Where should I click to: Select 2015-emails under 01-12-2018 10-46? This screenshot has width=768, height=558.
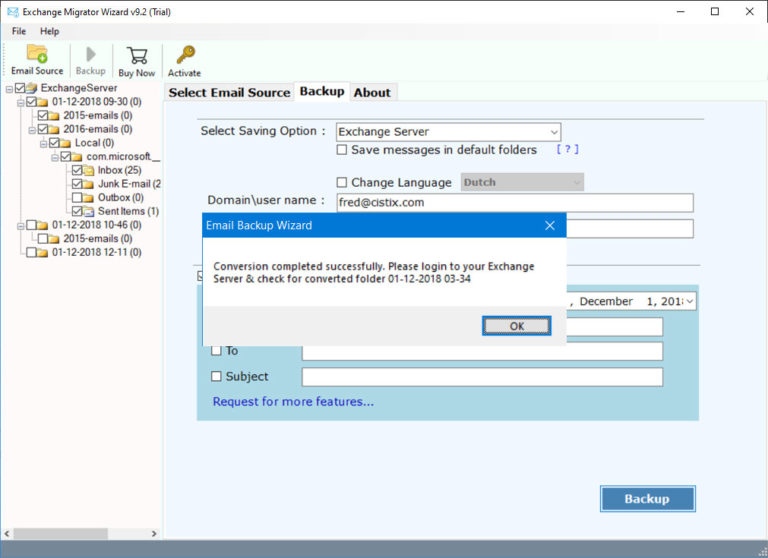pos(97,239)
